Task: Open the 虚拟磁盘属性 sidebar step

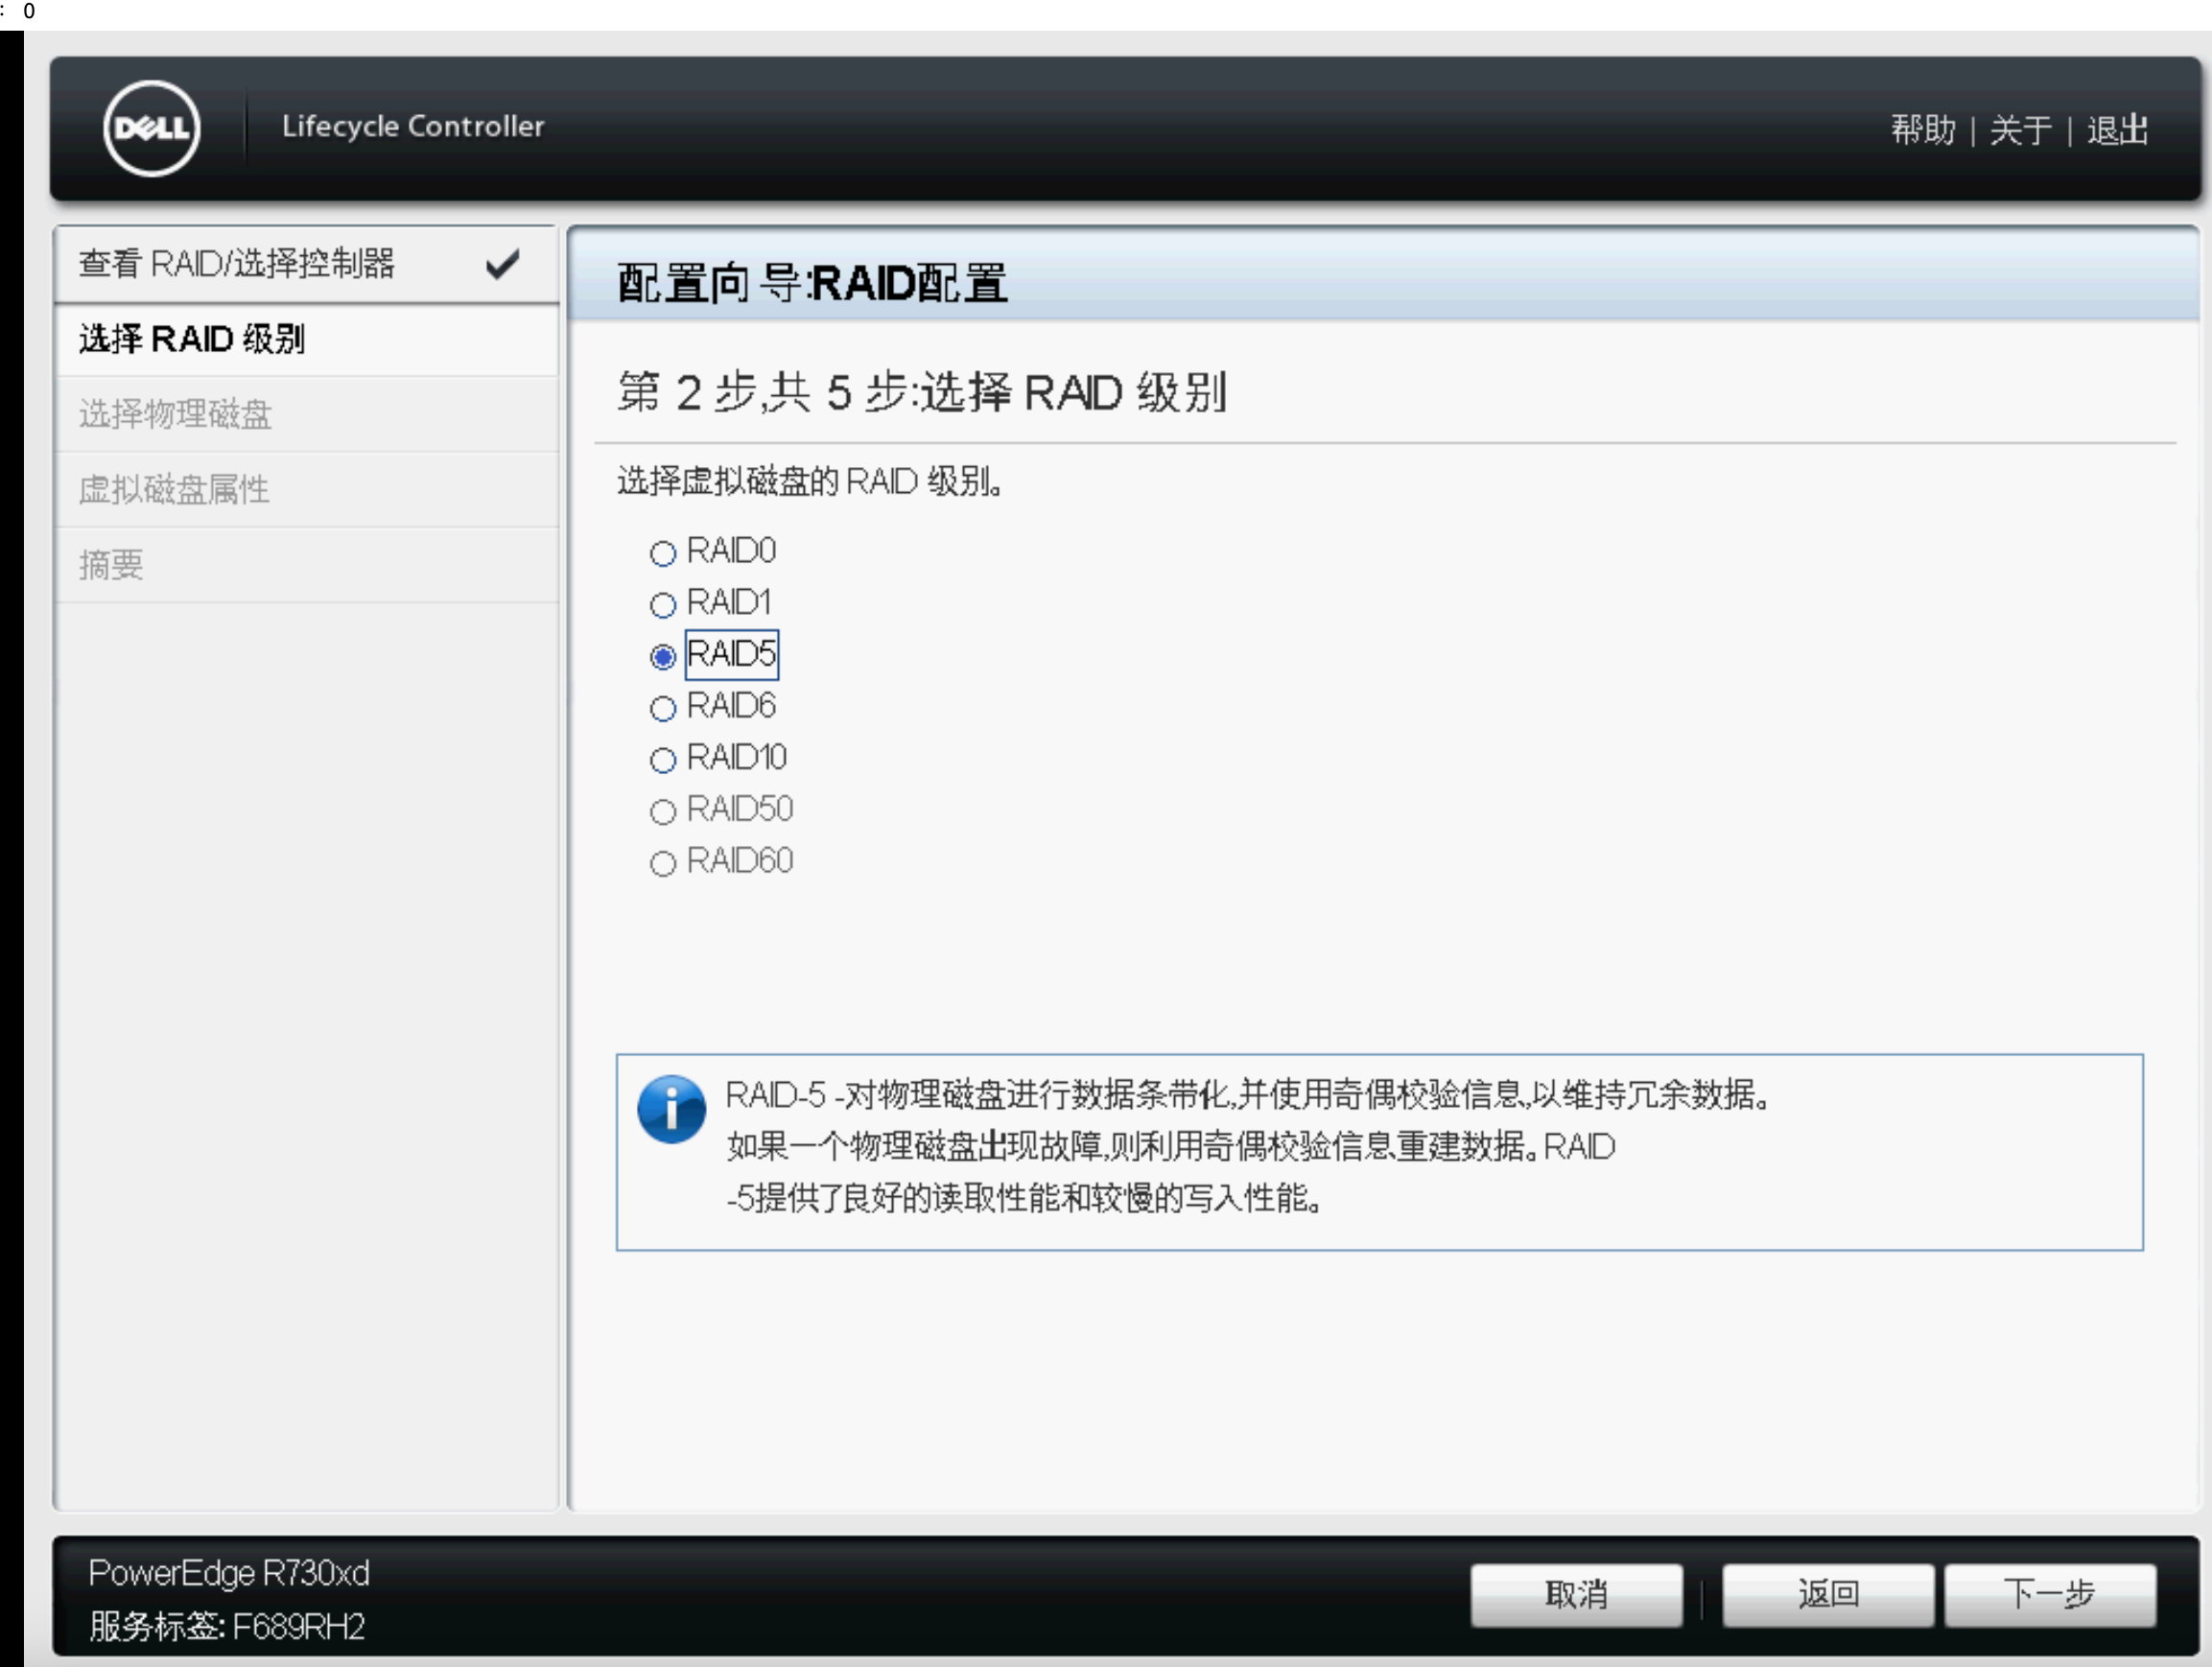Action: pos(175,490)
